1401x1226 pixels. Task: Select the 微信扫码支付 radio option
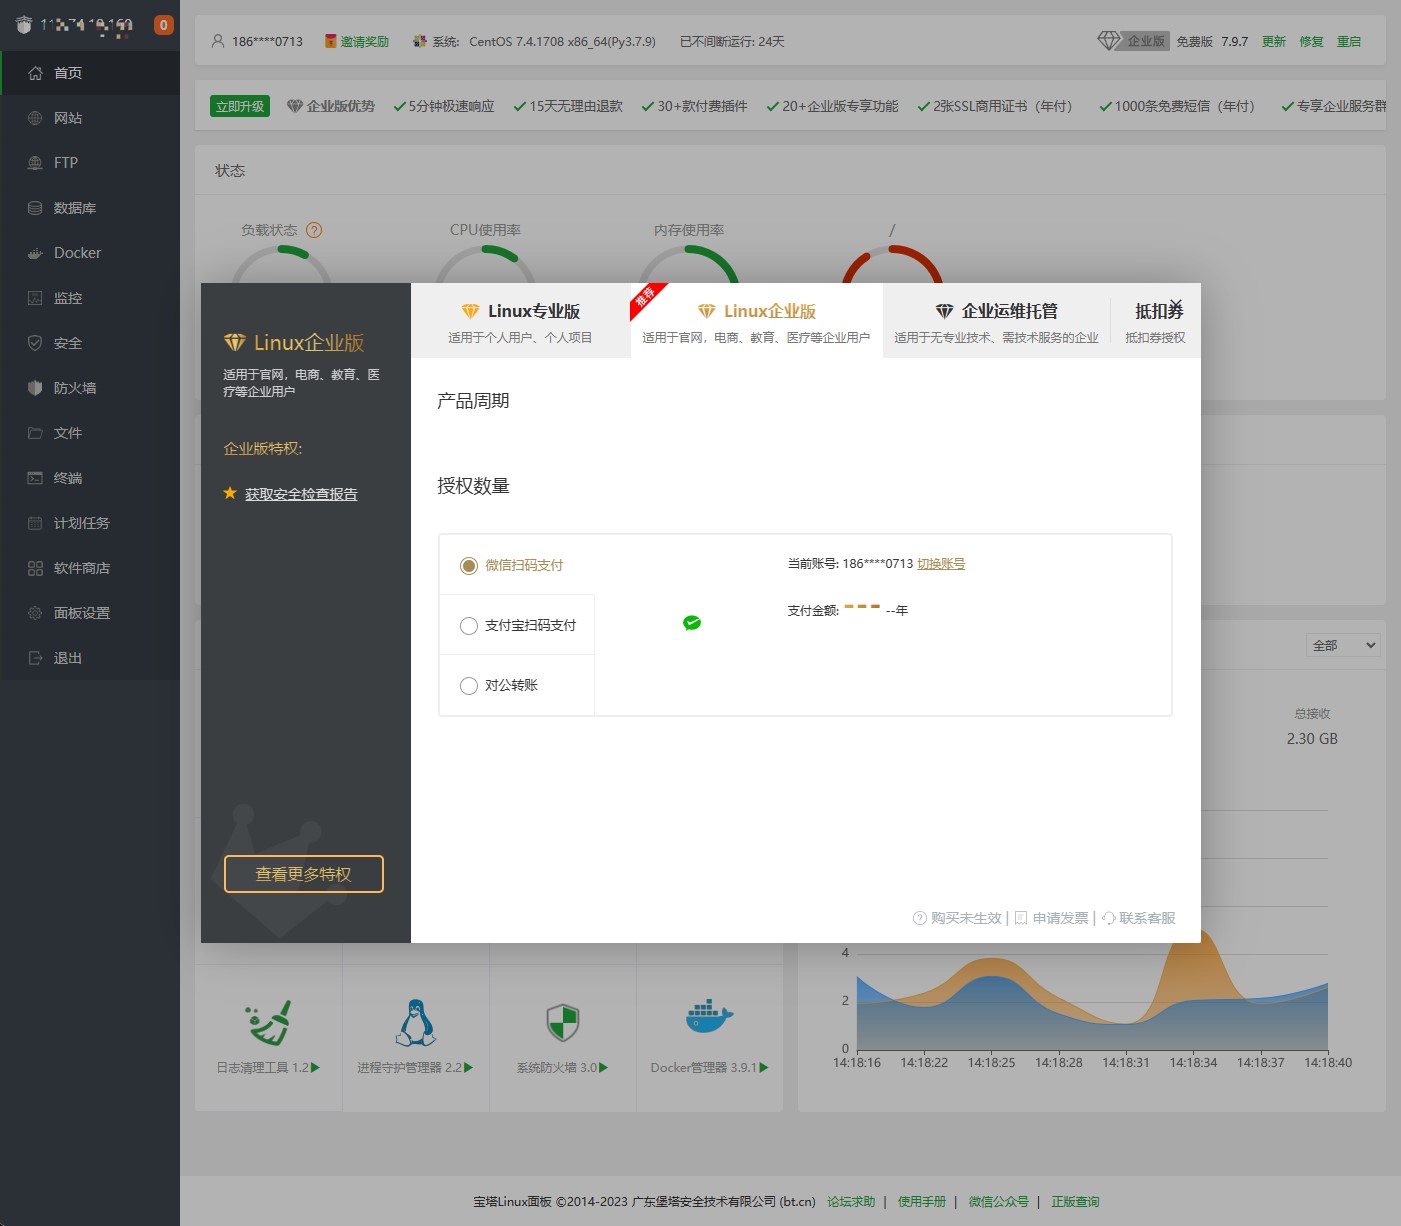(x=468, y=566)
